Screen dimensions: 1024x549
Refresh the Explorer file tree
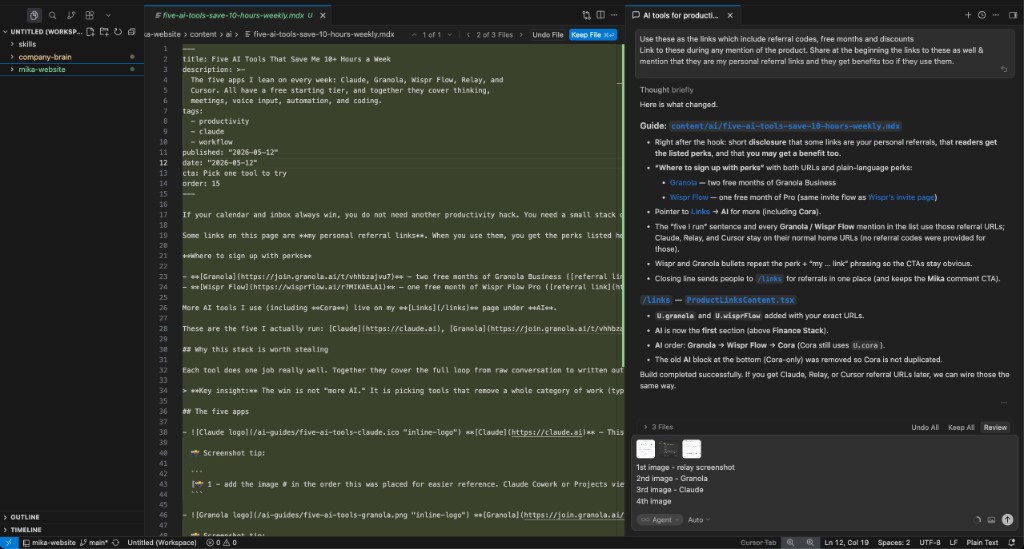tap(118, 31)
